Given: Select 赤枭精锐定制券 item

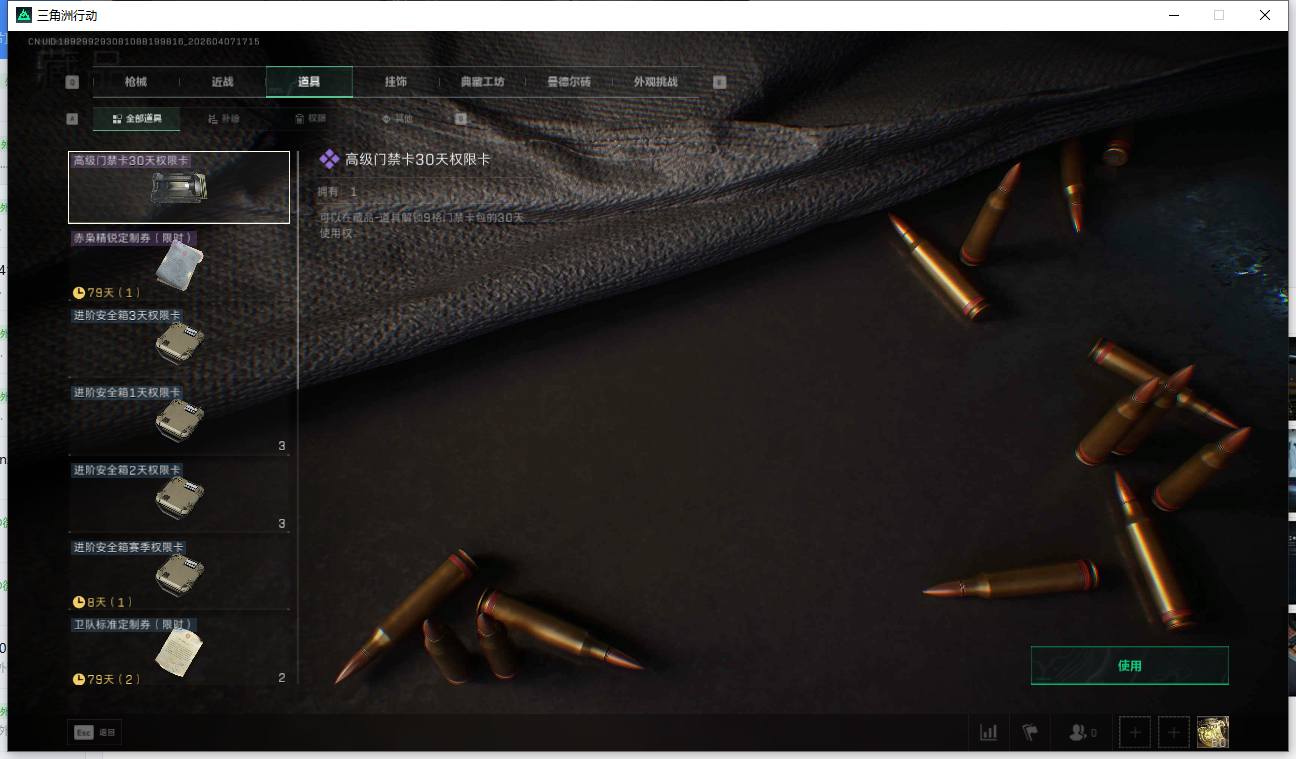Looking at the screenshot, I should click(x=179, y=265).
